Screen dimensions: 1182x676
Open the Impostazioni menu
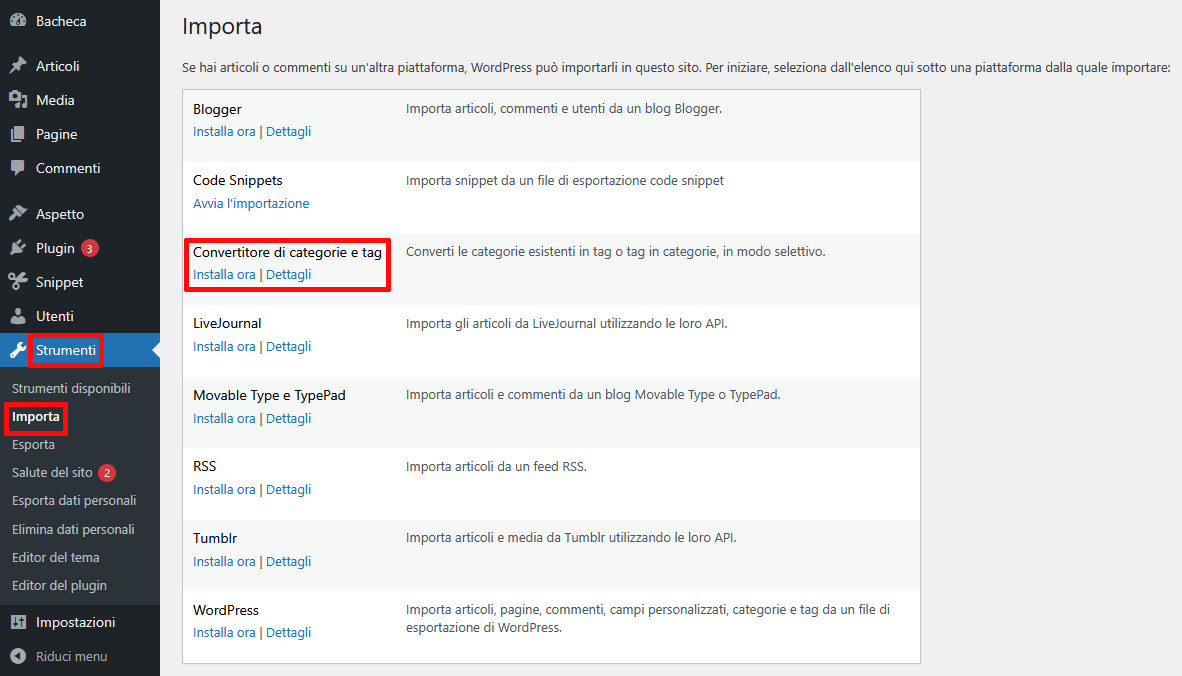[x=75, y=622]
